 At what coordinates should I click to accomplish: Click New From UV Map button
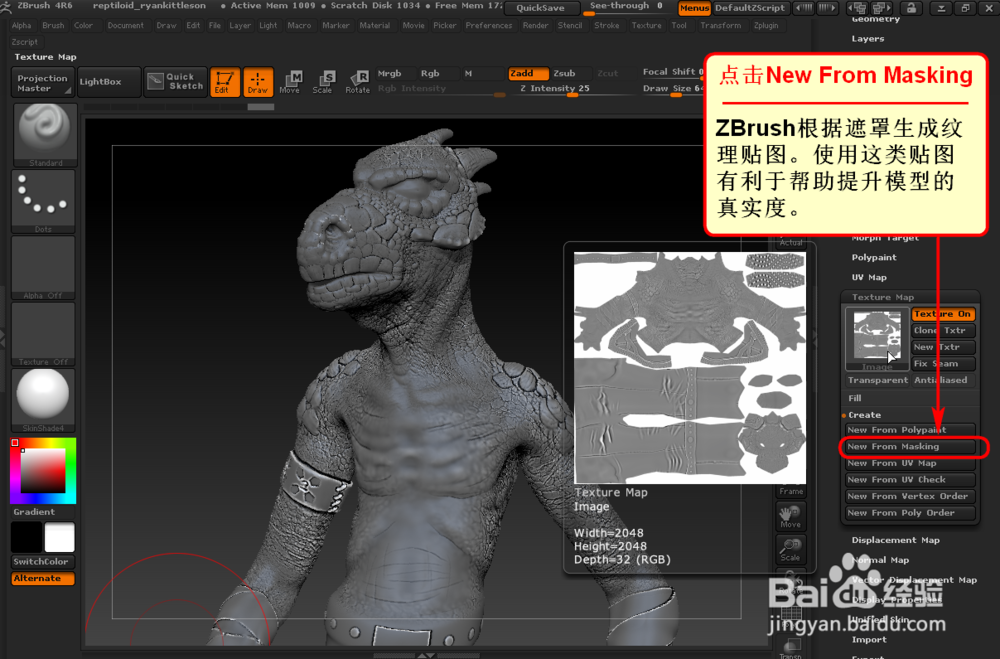(x=911, y=463)
